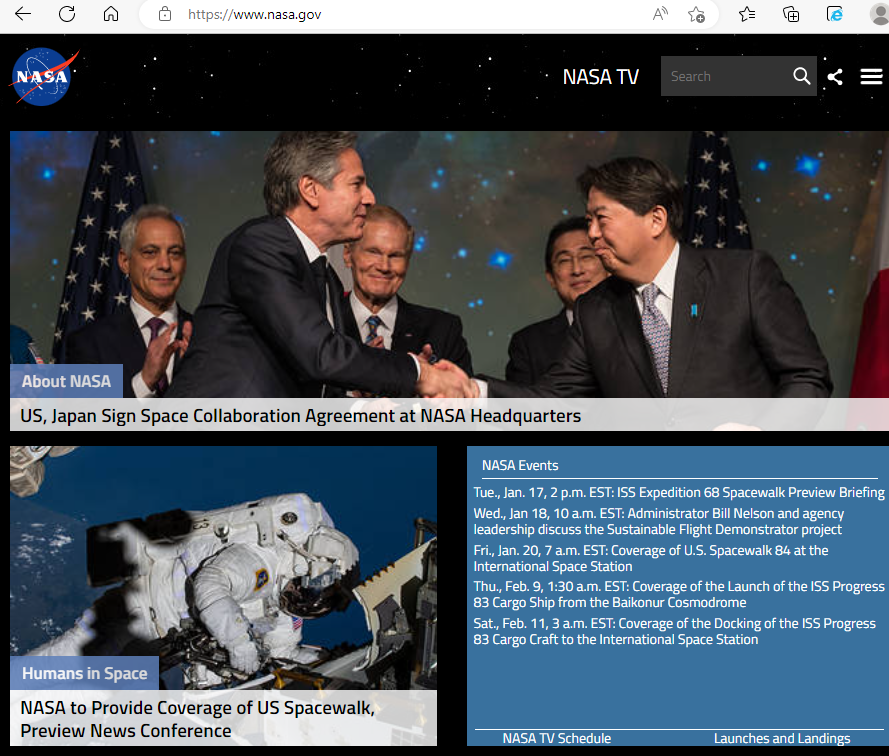Image resolution: width=889 pixels, height=756 pixels.
Task: Open Internet Explorer mode icon
Action: click(835, 14)
